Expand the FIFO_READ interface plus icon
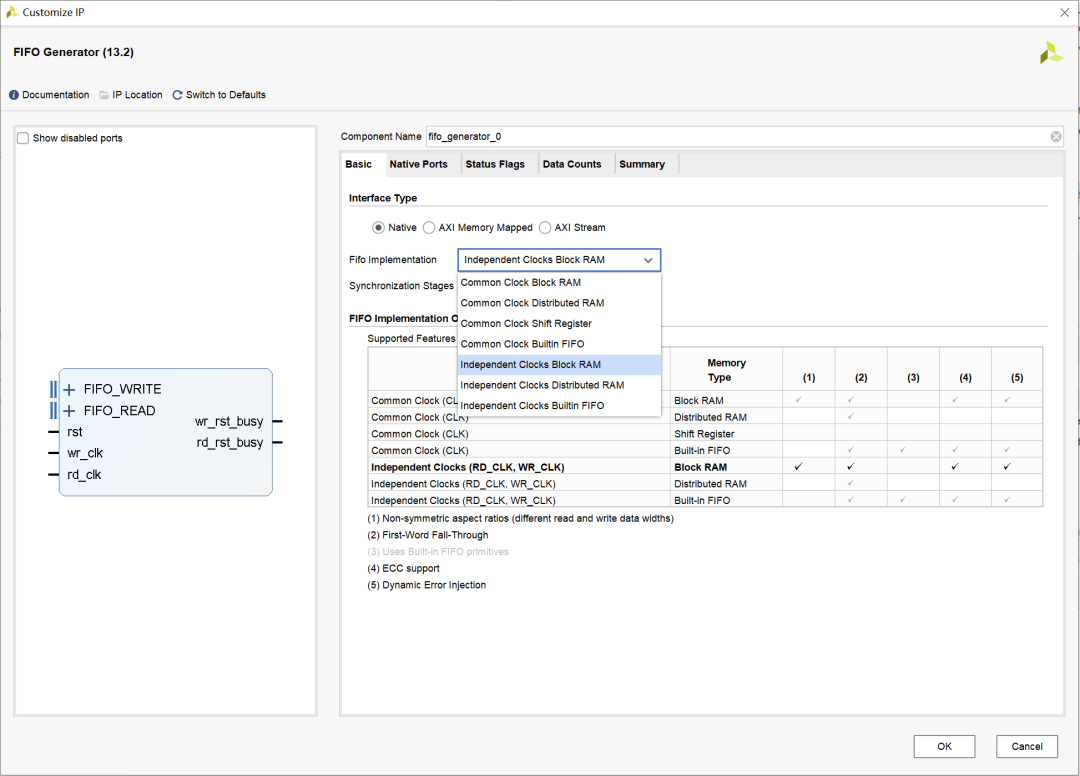This screenshot has height=776, width=1080. [x=69, y=411]
